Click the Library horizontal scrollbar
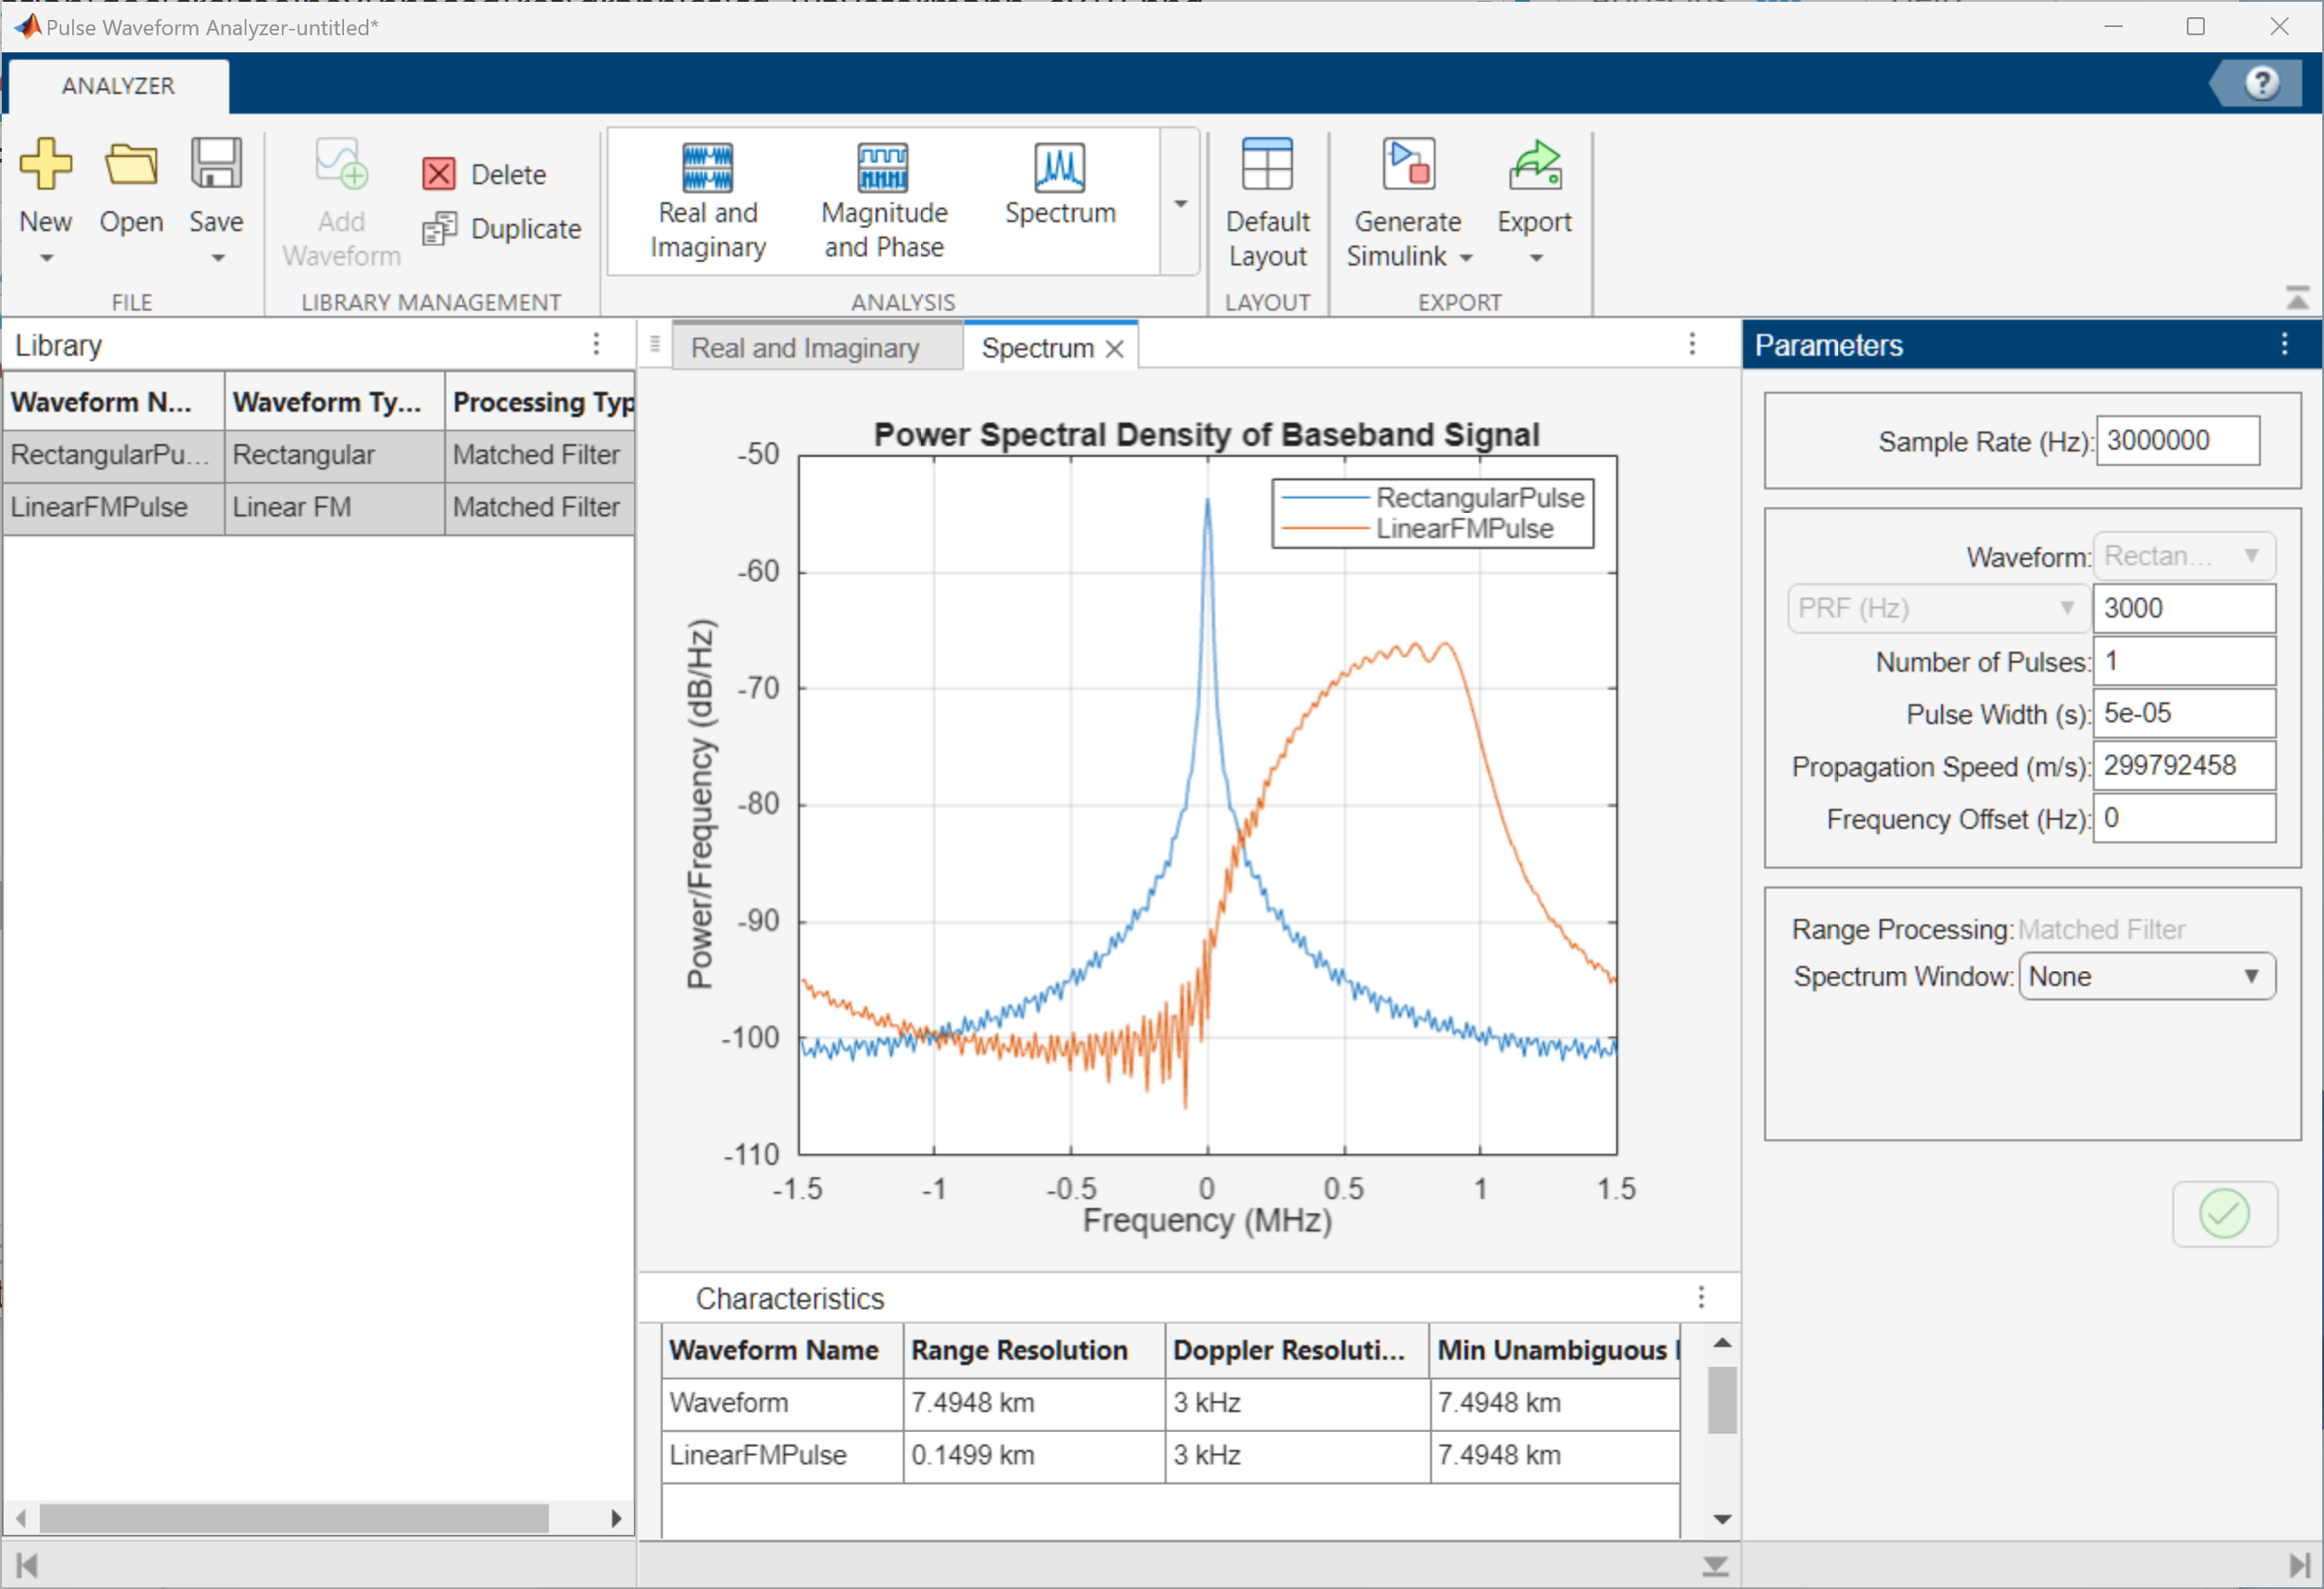 pyautogui.click(x=294, y=1518)
